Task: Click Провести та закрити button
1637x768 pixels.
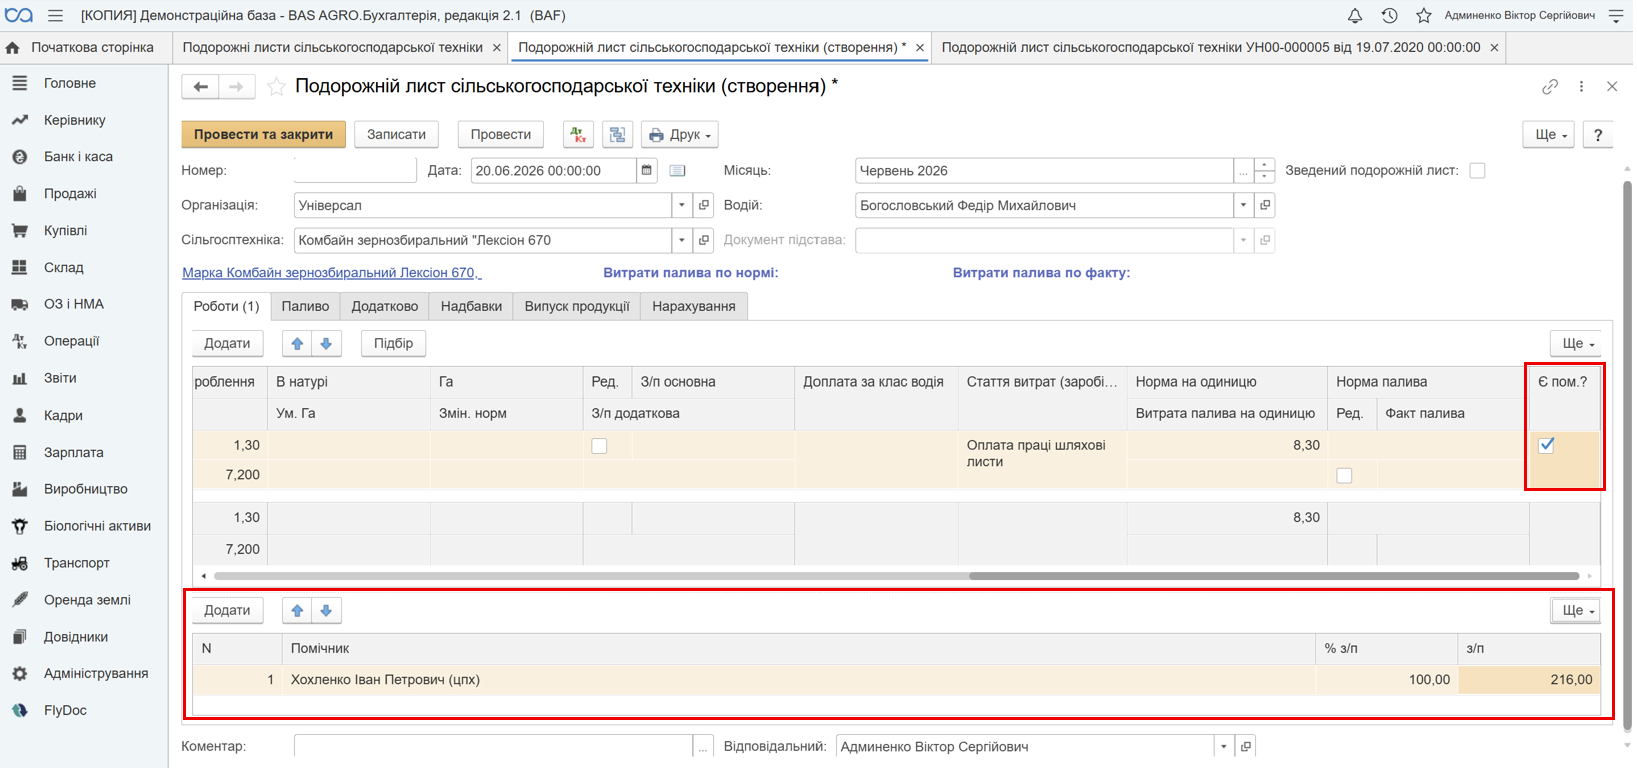Action: pyautogui.click(x=264, y=134)
